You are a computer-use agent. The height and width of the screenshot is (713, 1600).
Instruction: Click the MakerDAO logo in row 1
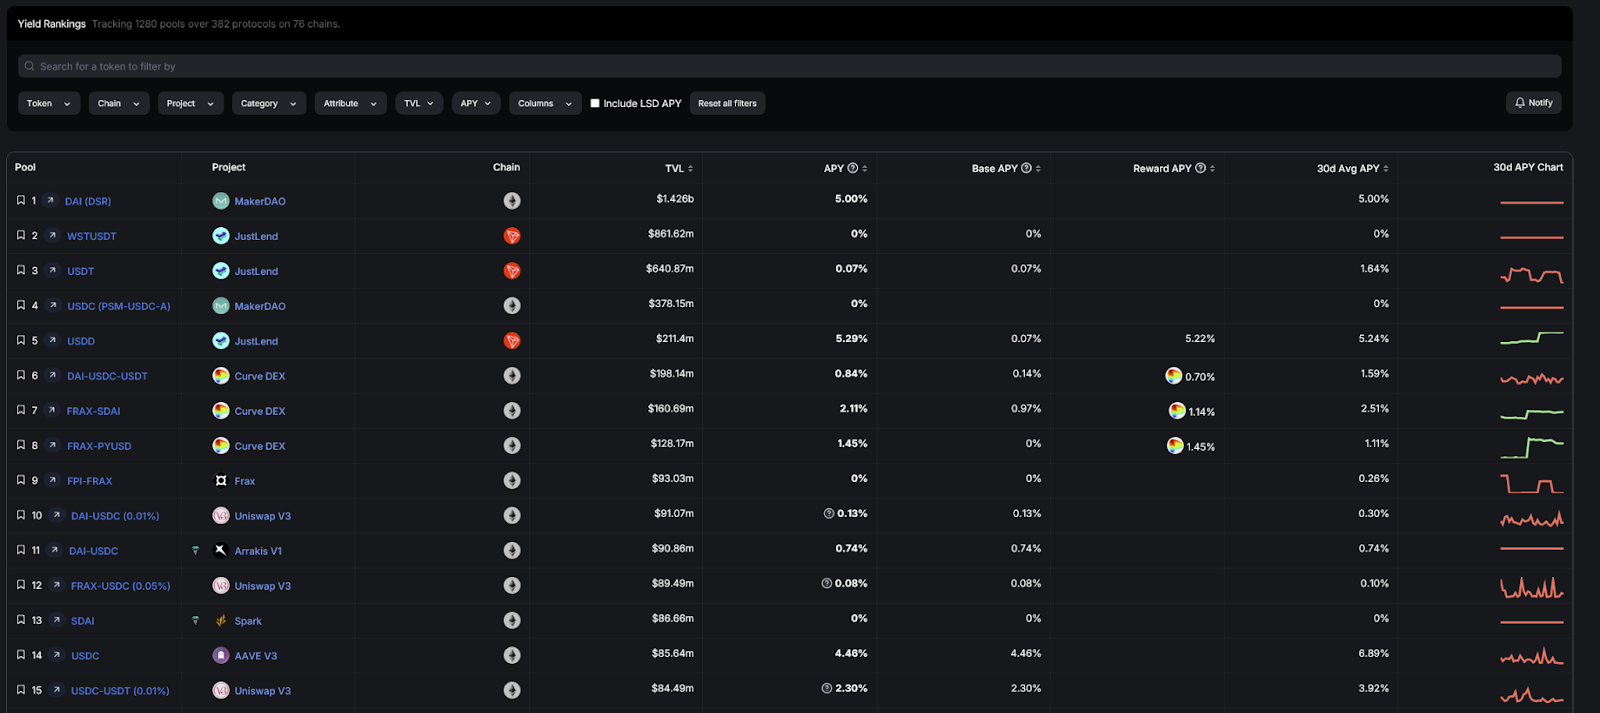pyautogui.click(x=221, y=201)
